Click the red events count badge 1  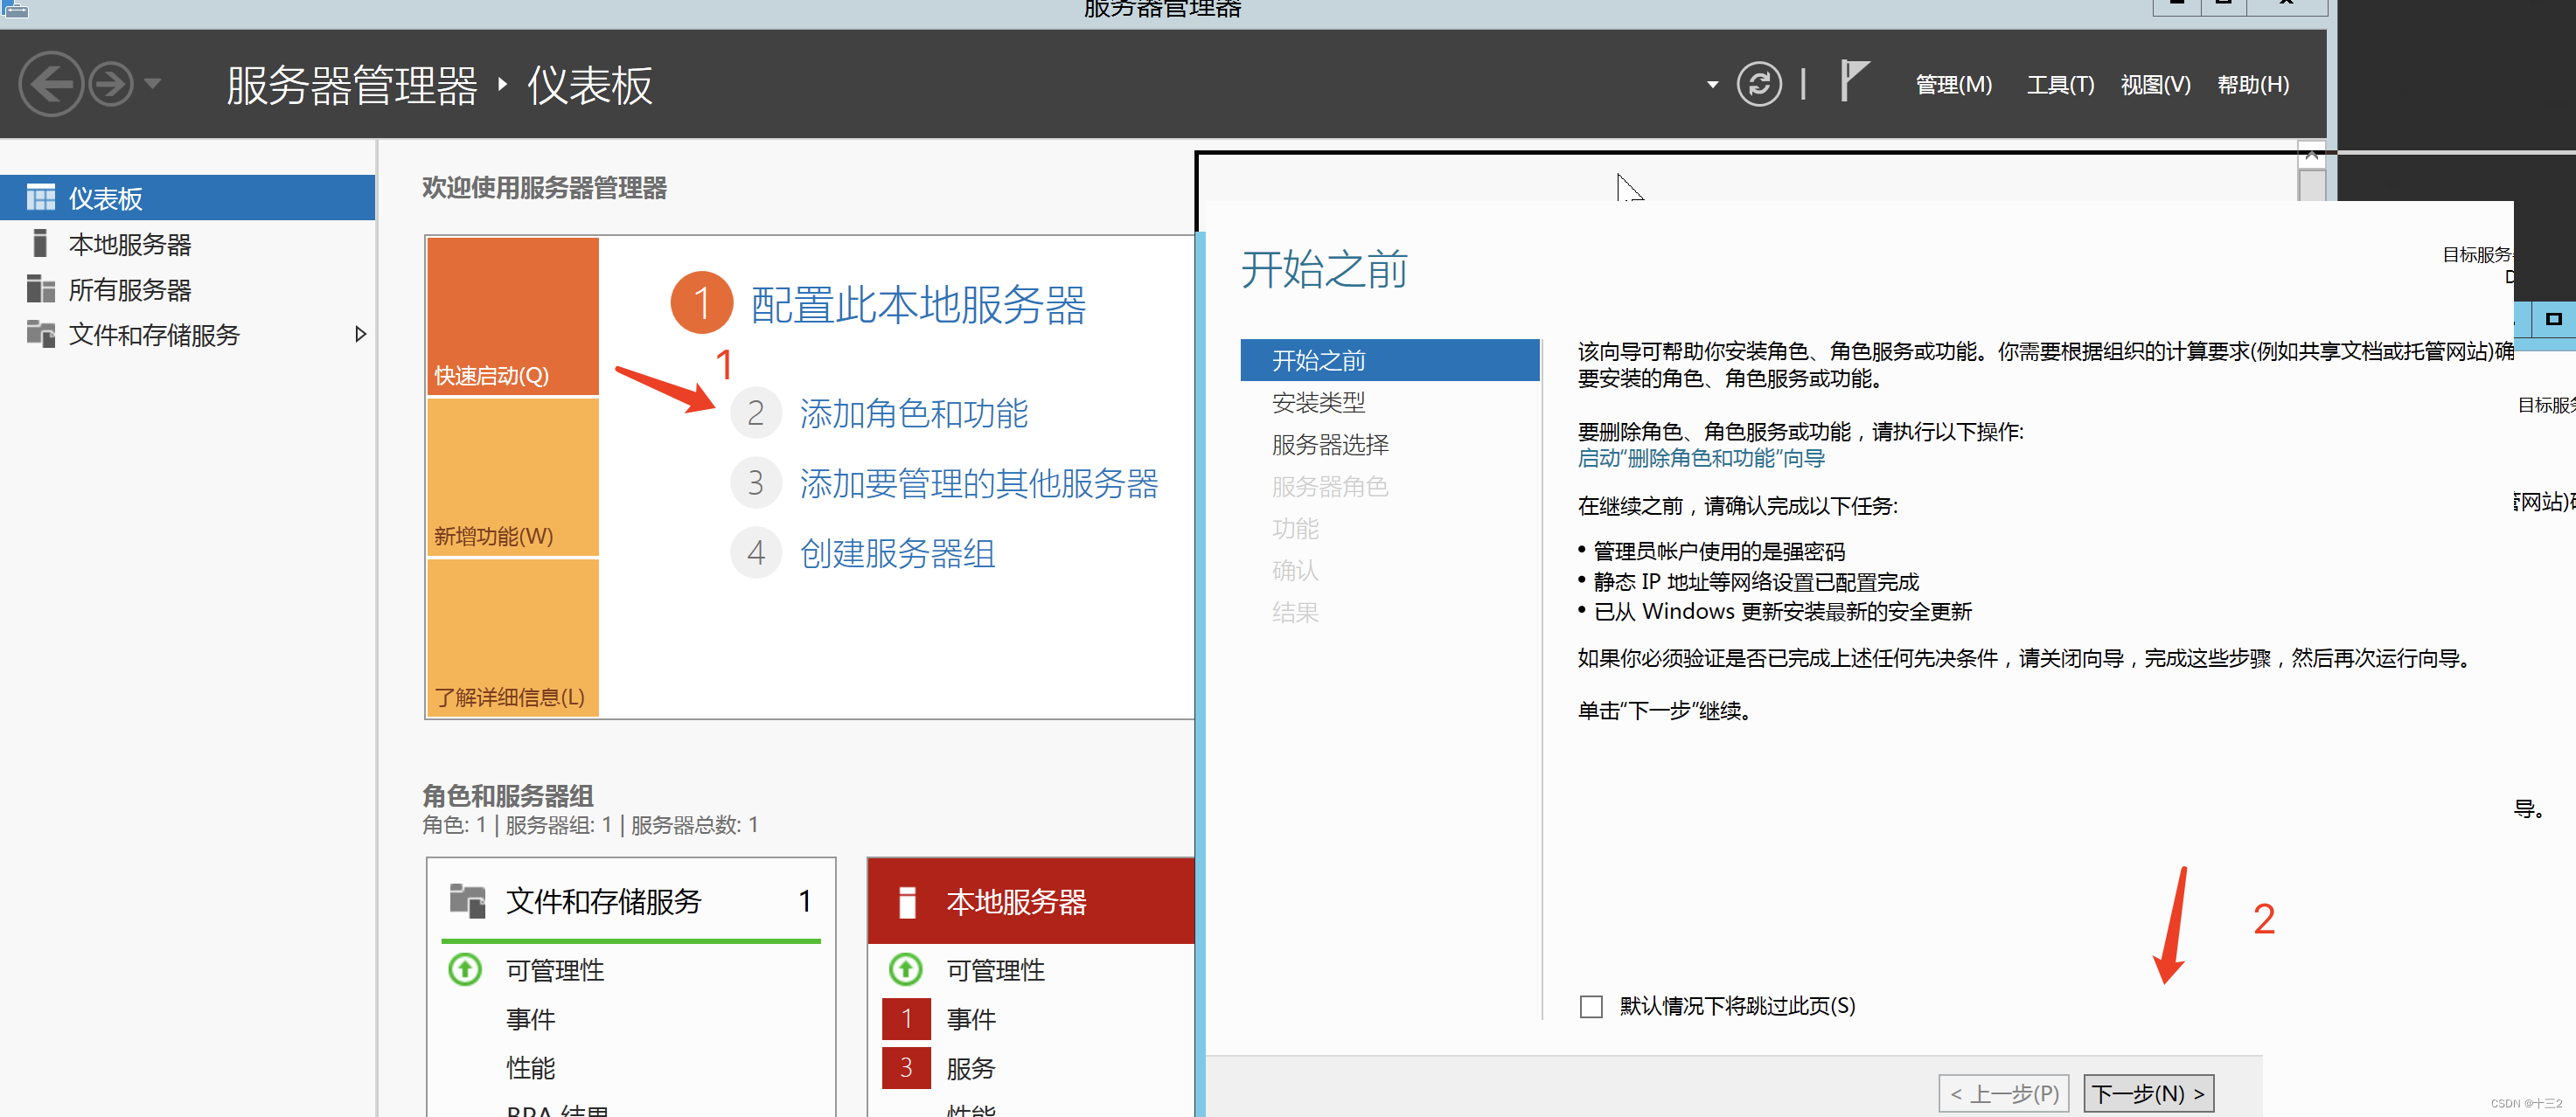(906, 1019)
